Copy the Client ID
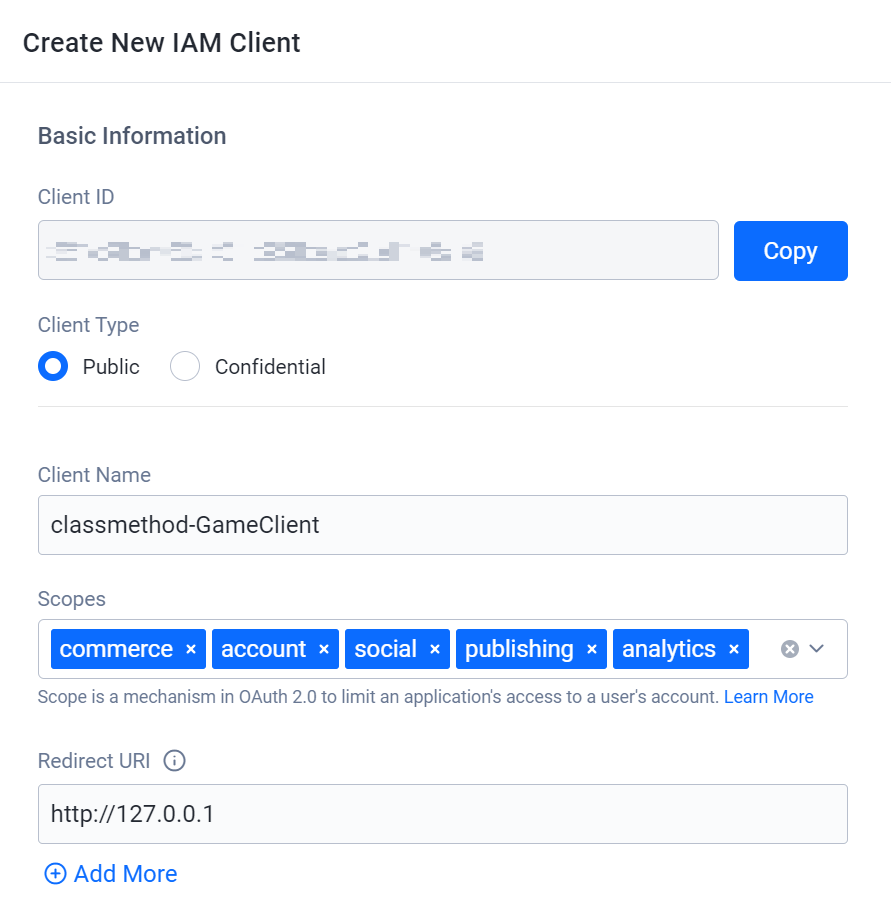The image size is (891, 915). pos(790,251)
